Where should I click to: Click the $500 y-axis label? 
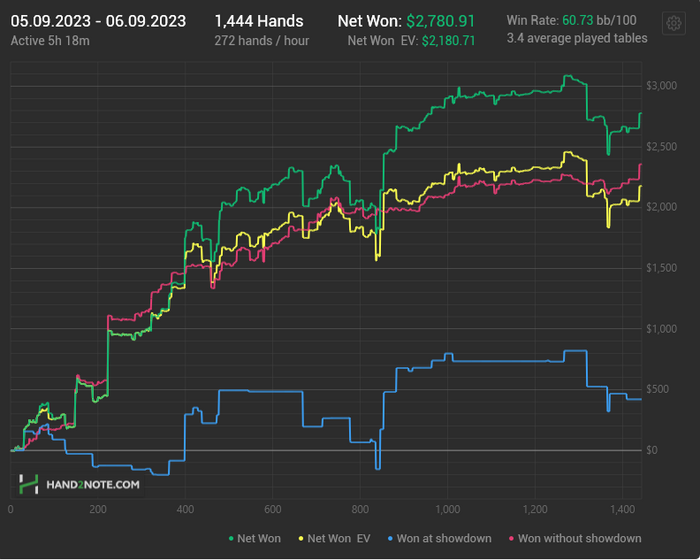coord(657,389)
